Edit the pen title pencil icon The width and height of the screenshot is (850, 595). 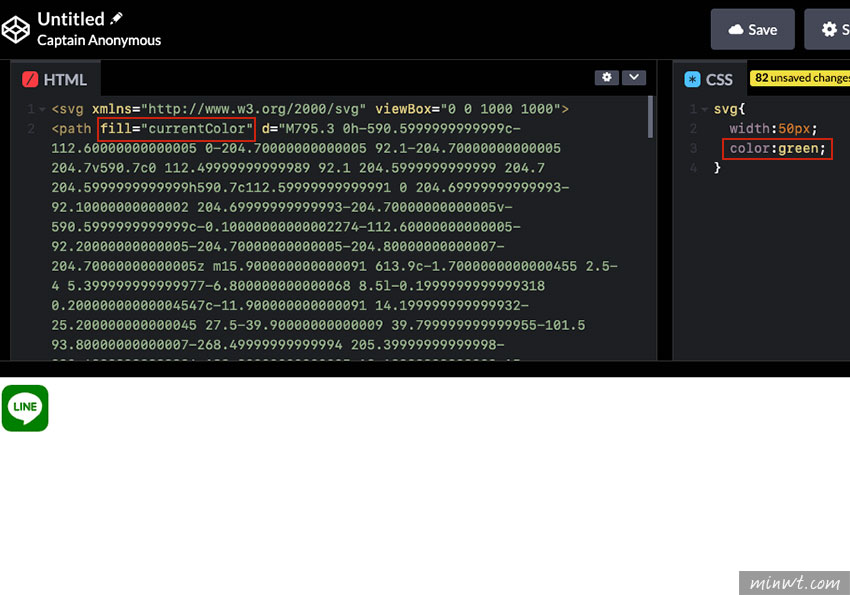tap(116, 19)
